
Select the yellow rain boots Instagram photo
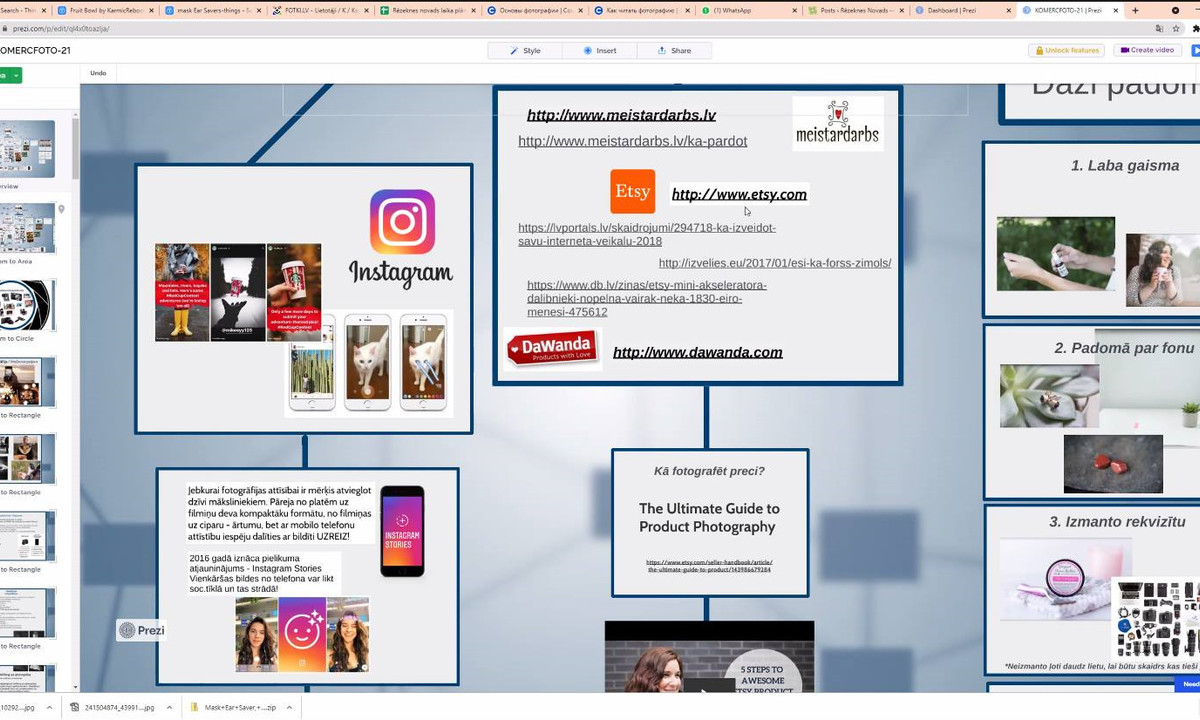coord(182,293)
